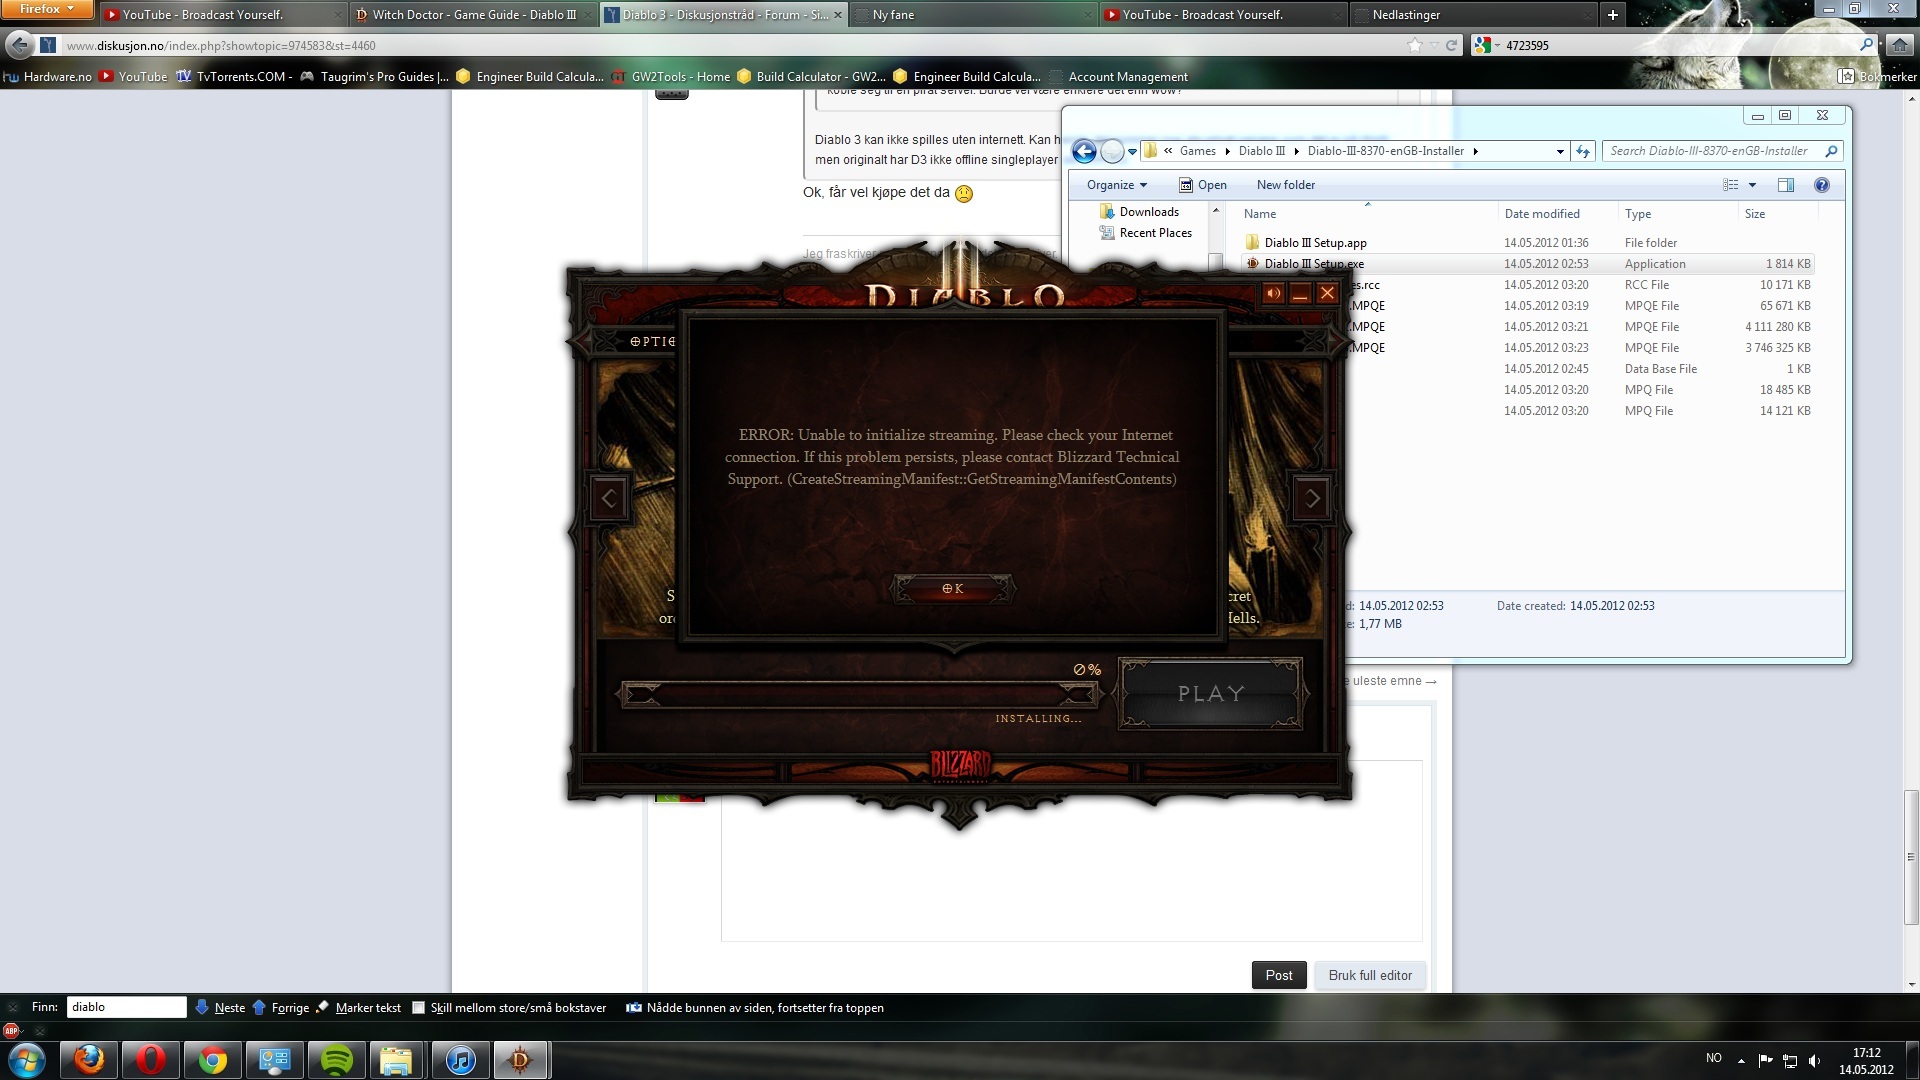Screen dimensions: 1920x1080
Task: Open the Firefox menu button
Action: pyautogui.click(x=47, y=9)
